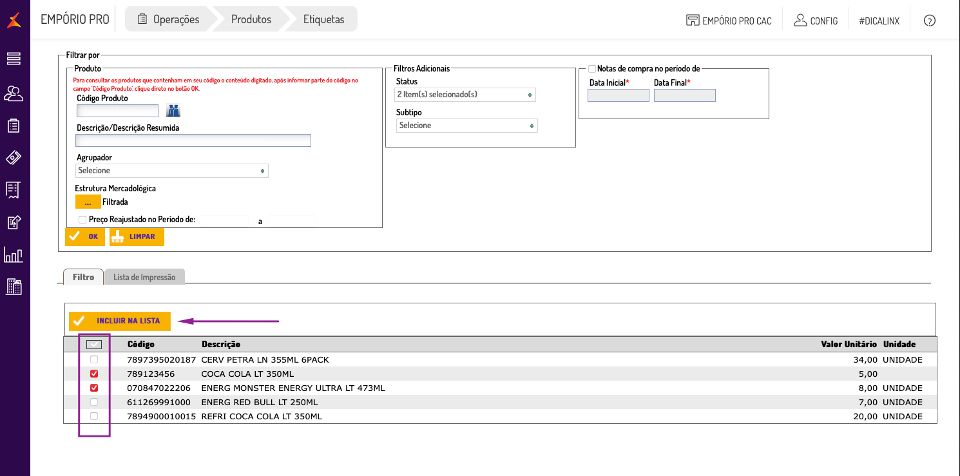Click the OK filter button
960x476 pixels.
[85, 236]
